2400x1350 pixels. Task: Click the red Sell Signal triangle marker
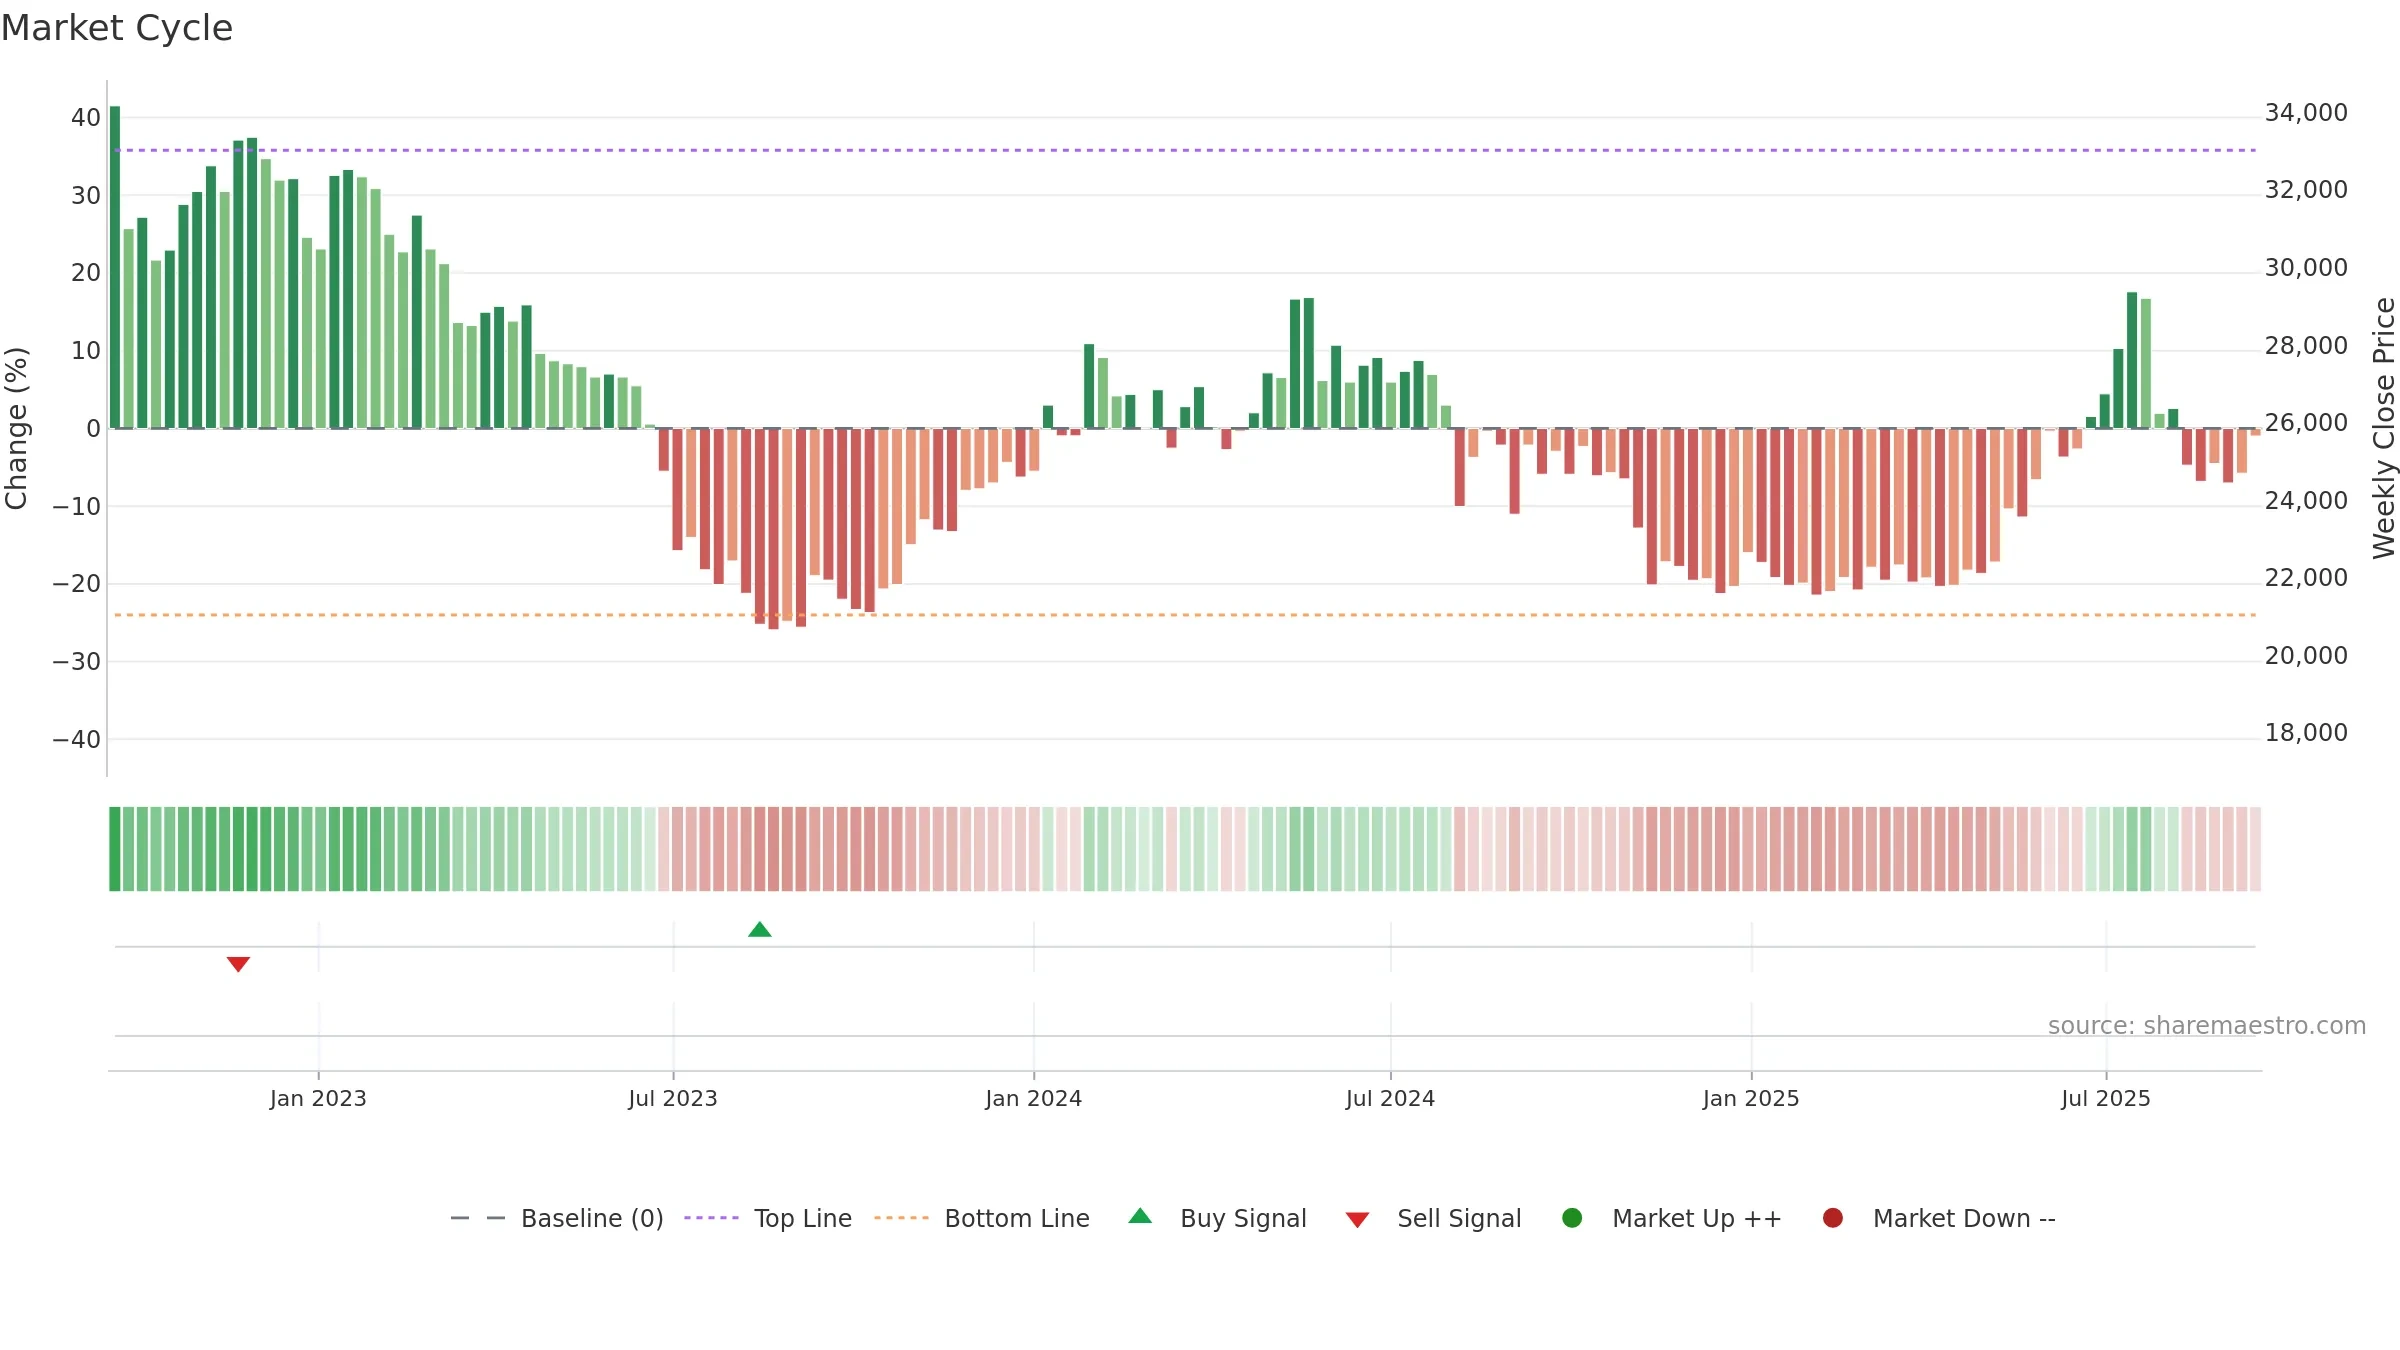point(238,964)
